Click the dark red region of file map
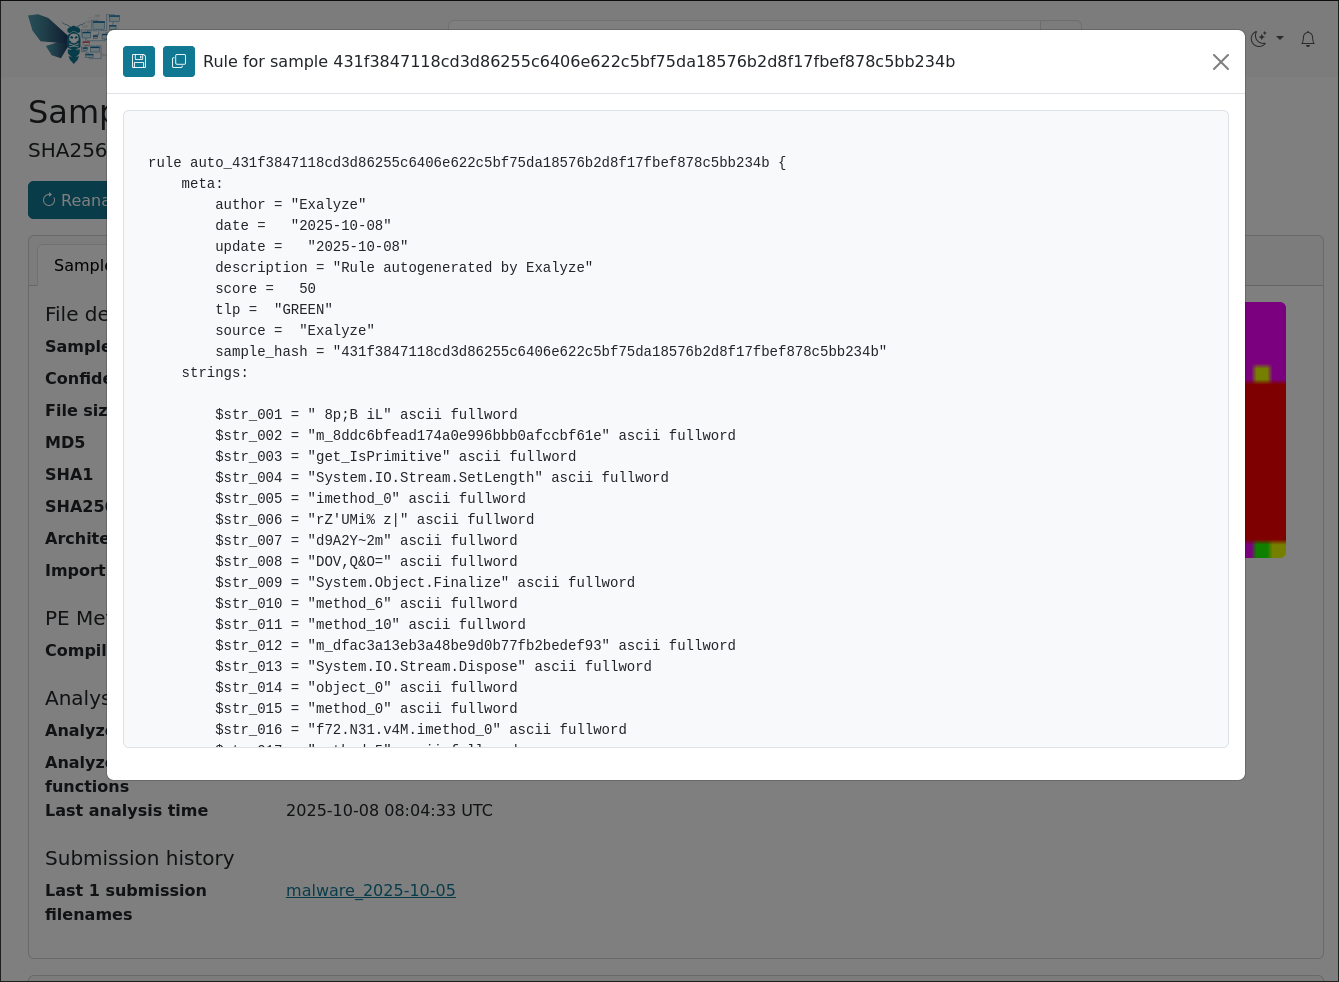 (x=1265, y=460)
